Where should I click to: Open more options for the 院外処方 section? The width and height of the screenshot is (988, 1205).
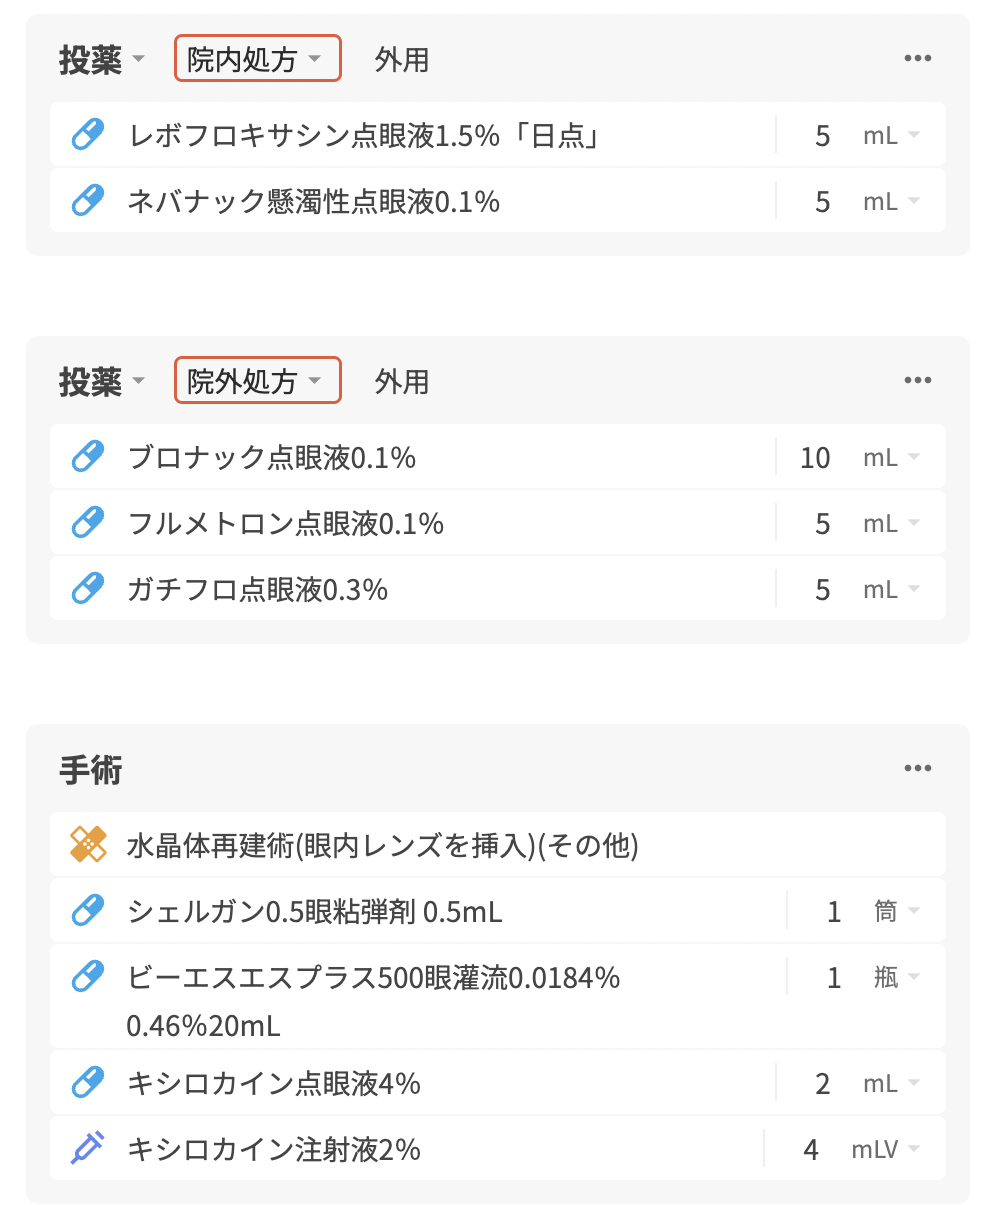(x=917, y=380)
